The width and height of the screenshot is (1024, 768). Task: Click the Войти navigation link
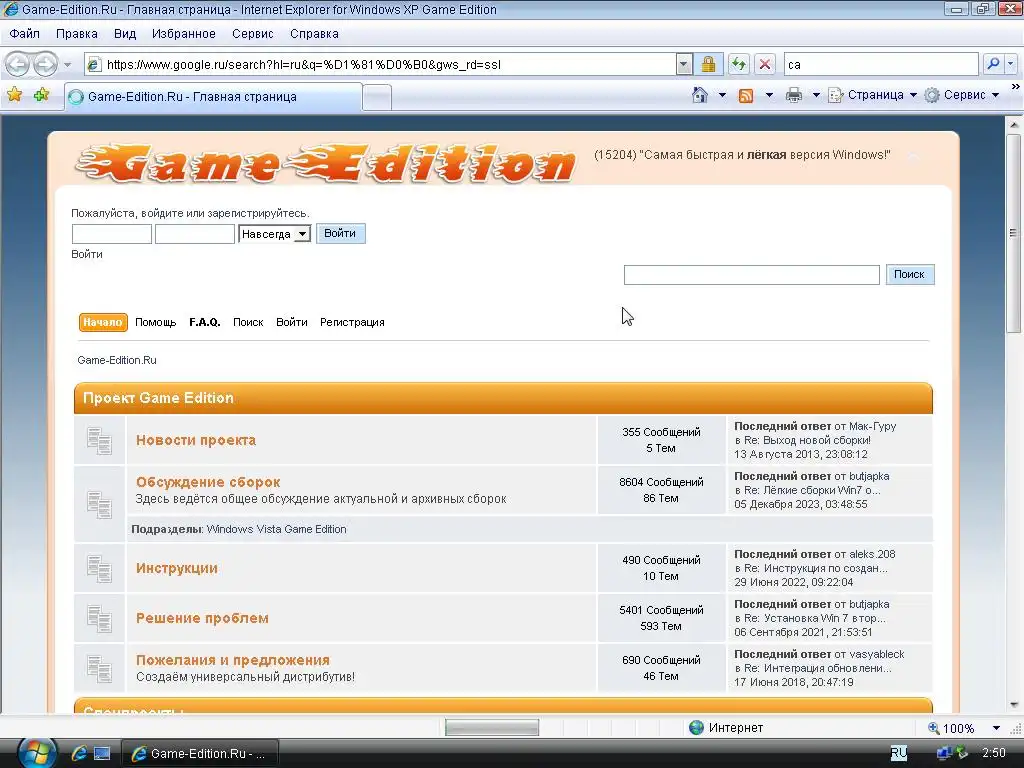pos(291,322)
